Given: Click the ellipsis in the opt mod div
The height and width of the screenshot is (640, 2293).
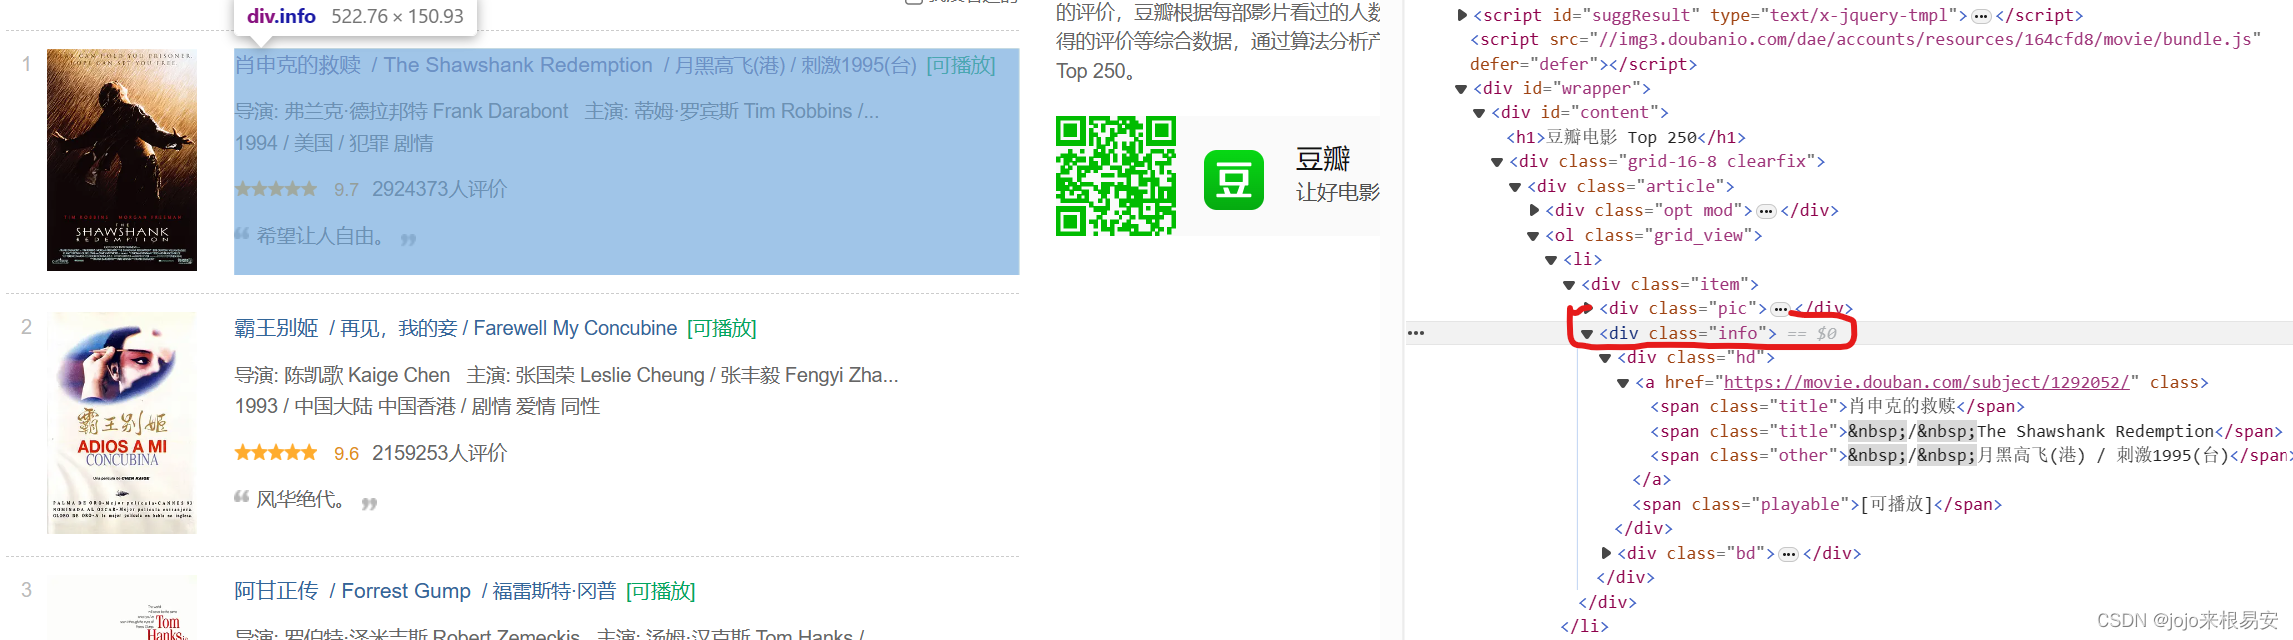Looking at the screenshot, I should point(1766,211).
